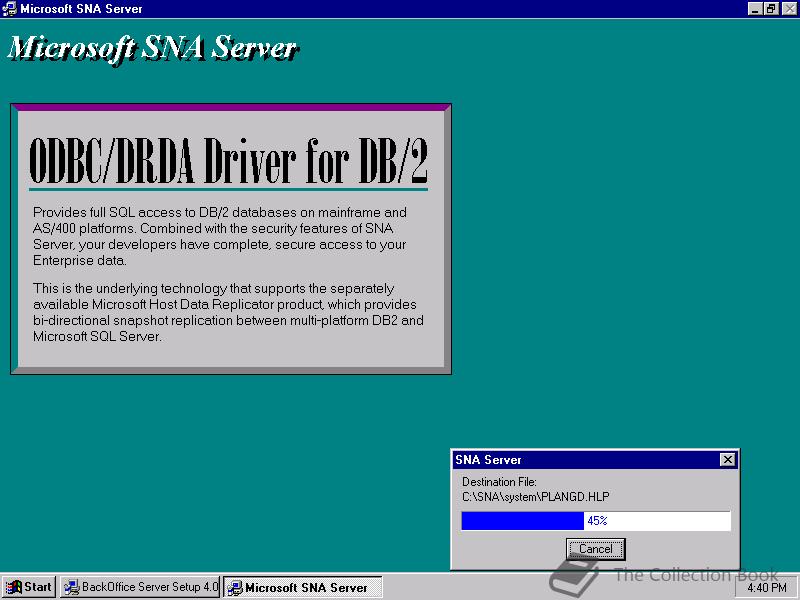800x600 pixels.
Task: Restore down the Microsoft SNA Server window
Action: click(x=771, y=9)
